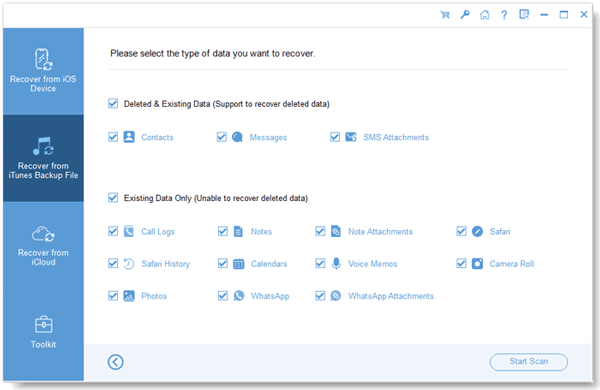The height and width of the screenshot is (390, 600).
Task: Go to the home icon in the title bar
Action: coord(485,15)
